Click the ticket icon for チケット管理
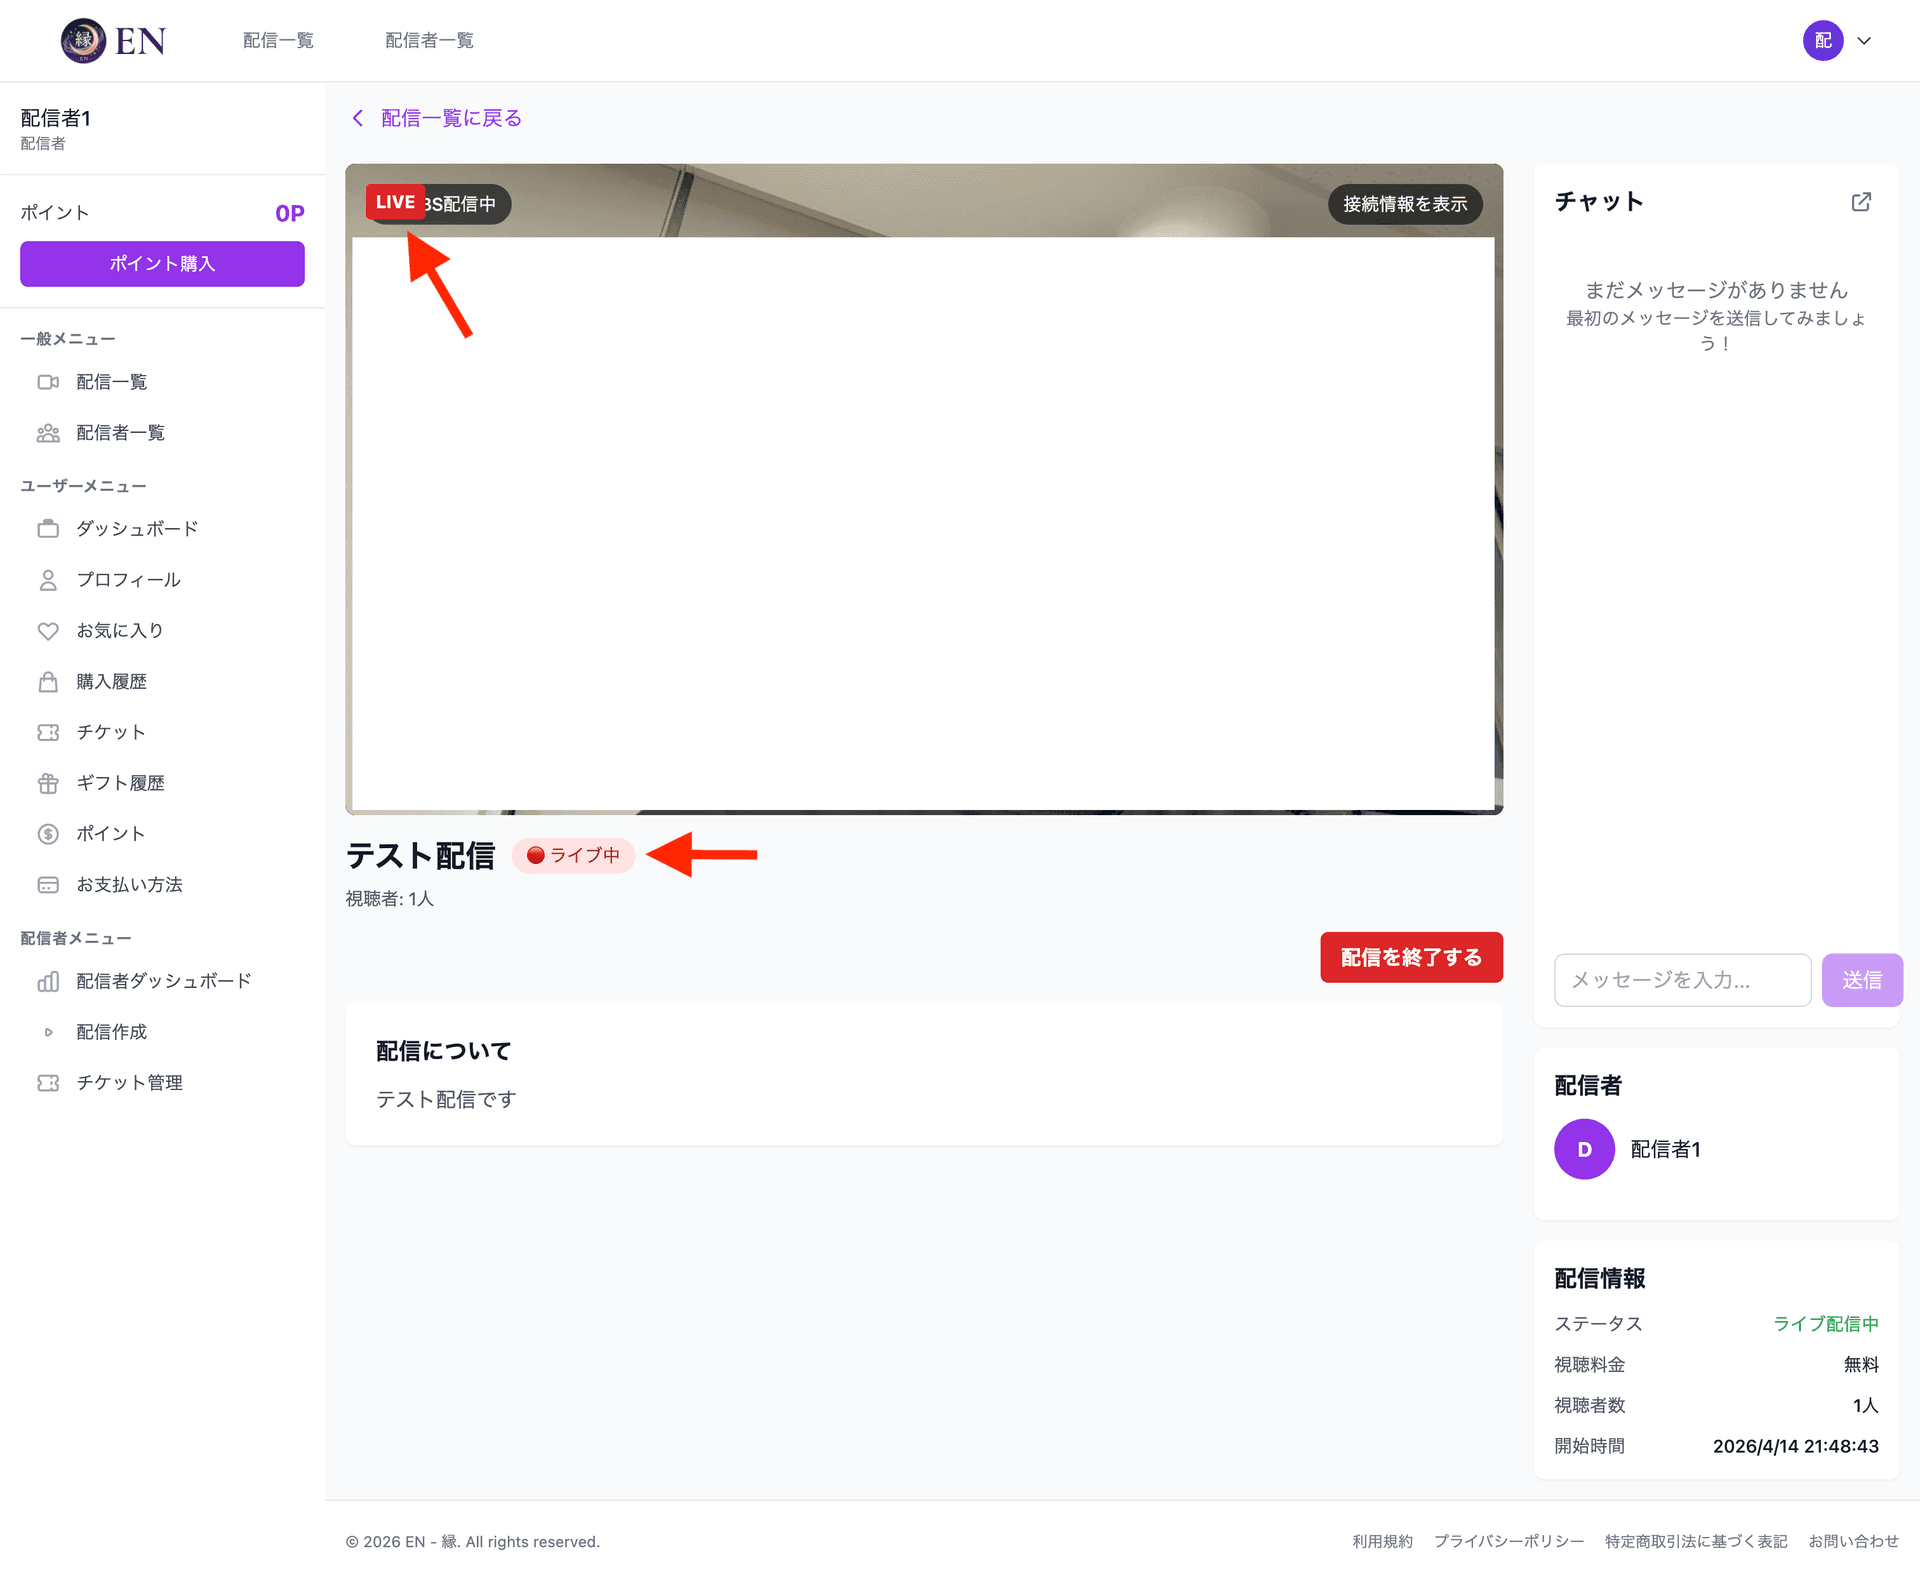The image size is (1920, 1582). tap(48, 1083)
